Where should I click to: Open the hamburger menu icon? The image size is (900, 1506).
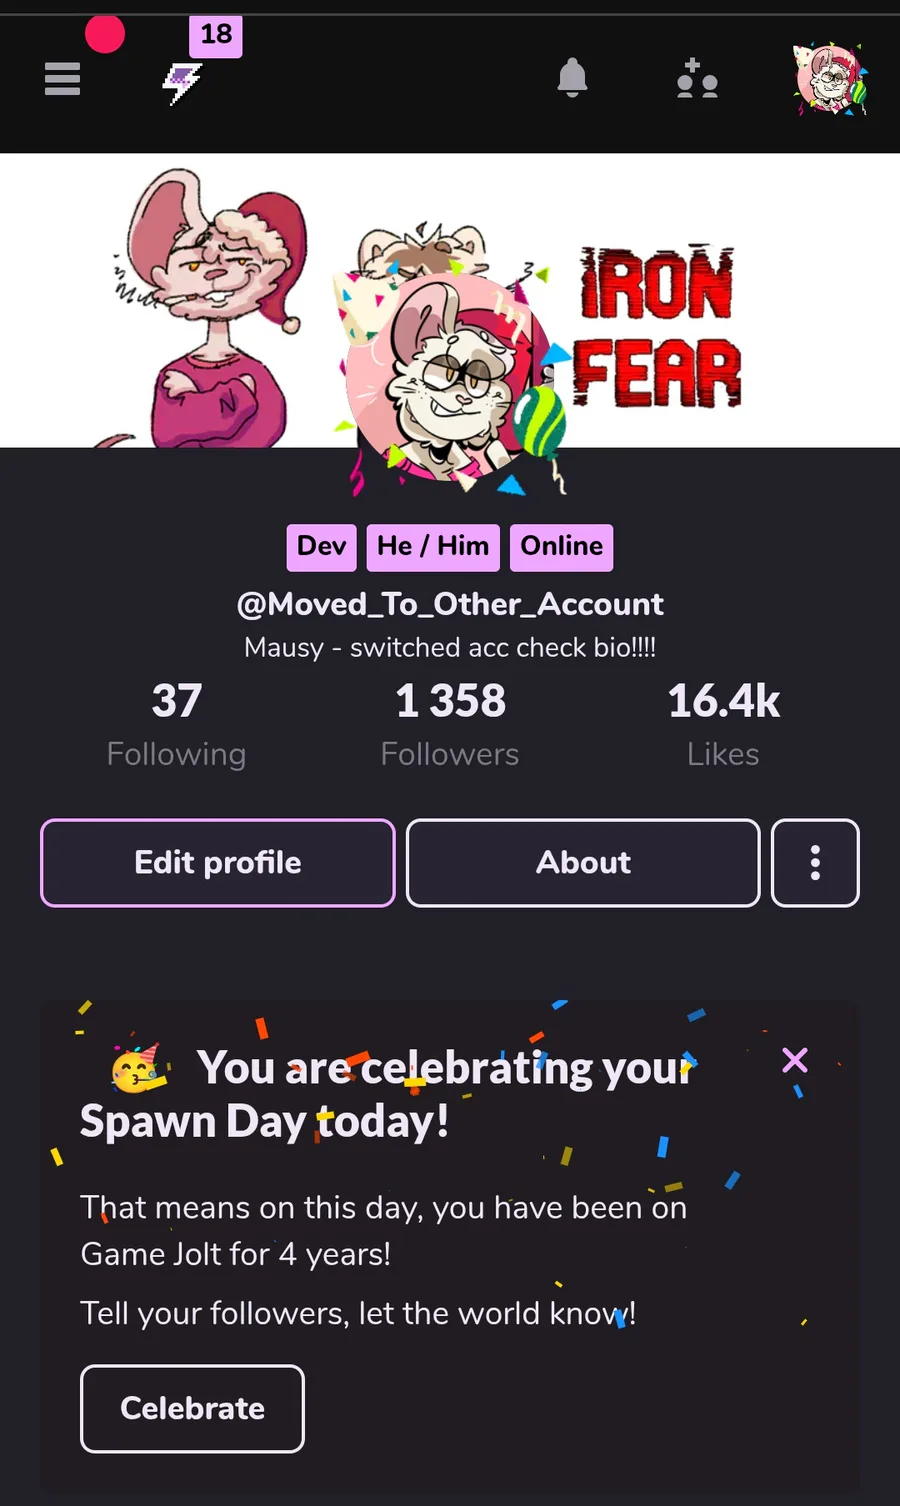(x=62, y=79)
